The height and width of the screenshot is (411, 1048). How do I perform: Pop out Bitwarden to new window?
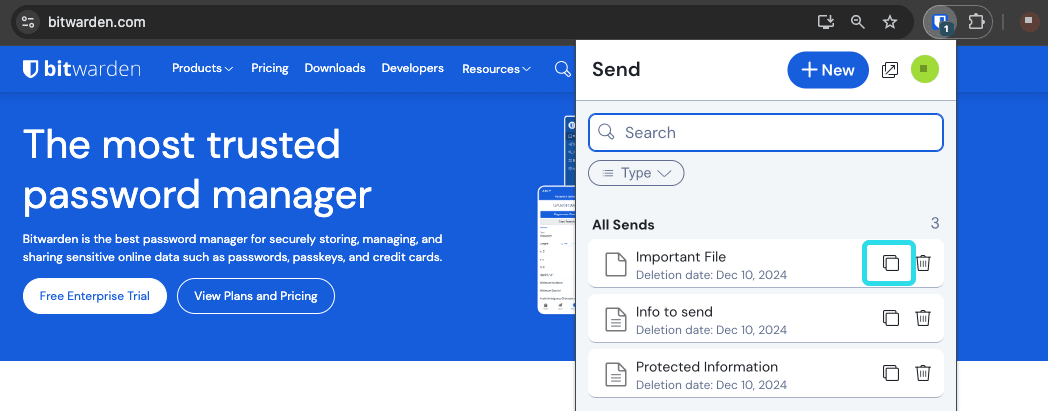point(890,70)
